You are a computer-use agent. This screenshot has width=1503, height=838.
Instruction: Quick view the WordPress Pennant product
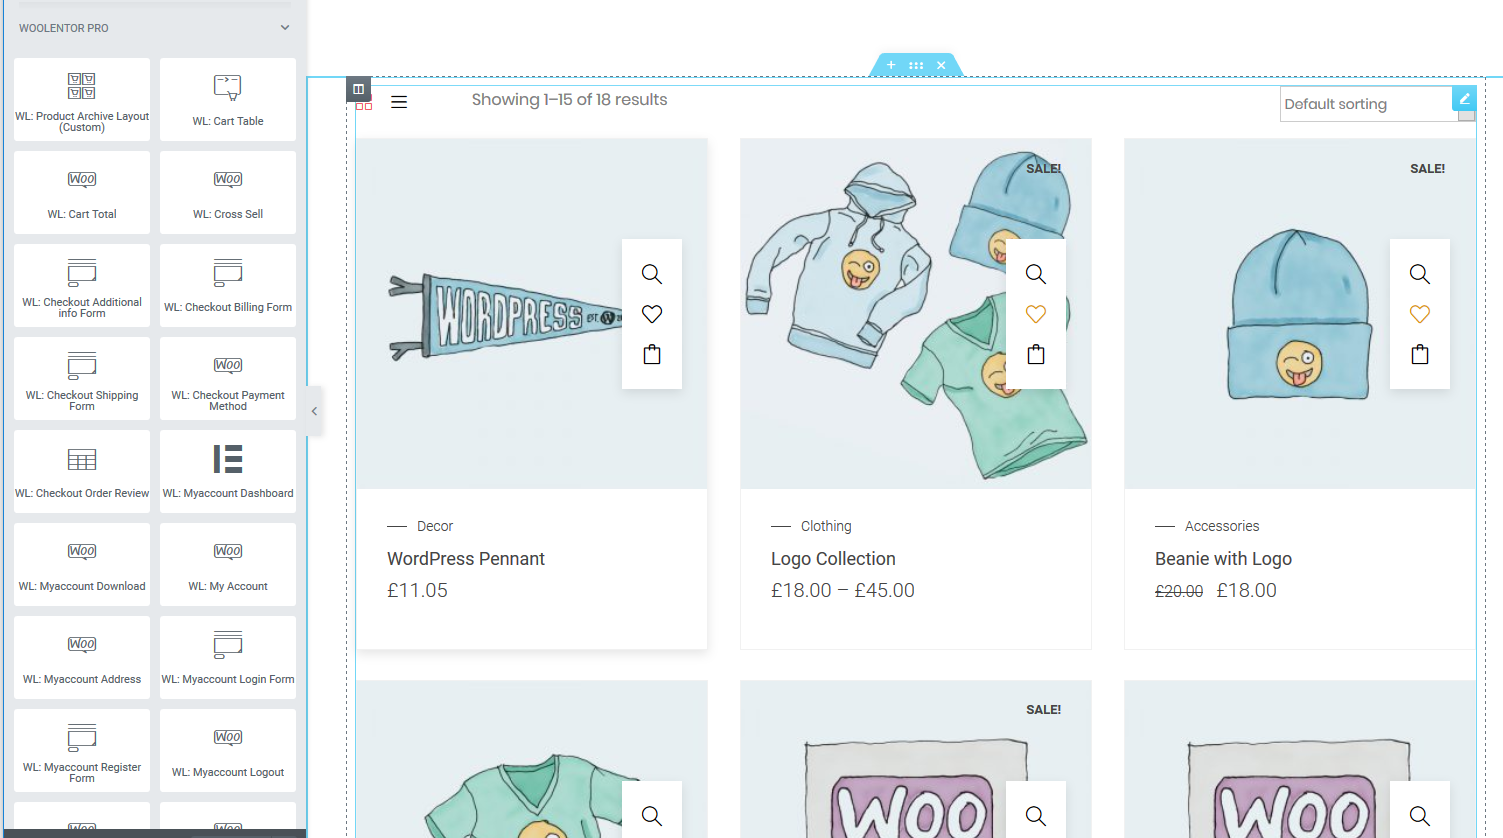pos(652,274)
